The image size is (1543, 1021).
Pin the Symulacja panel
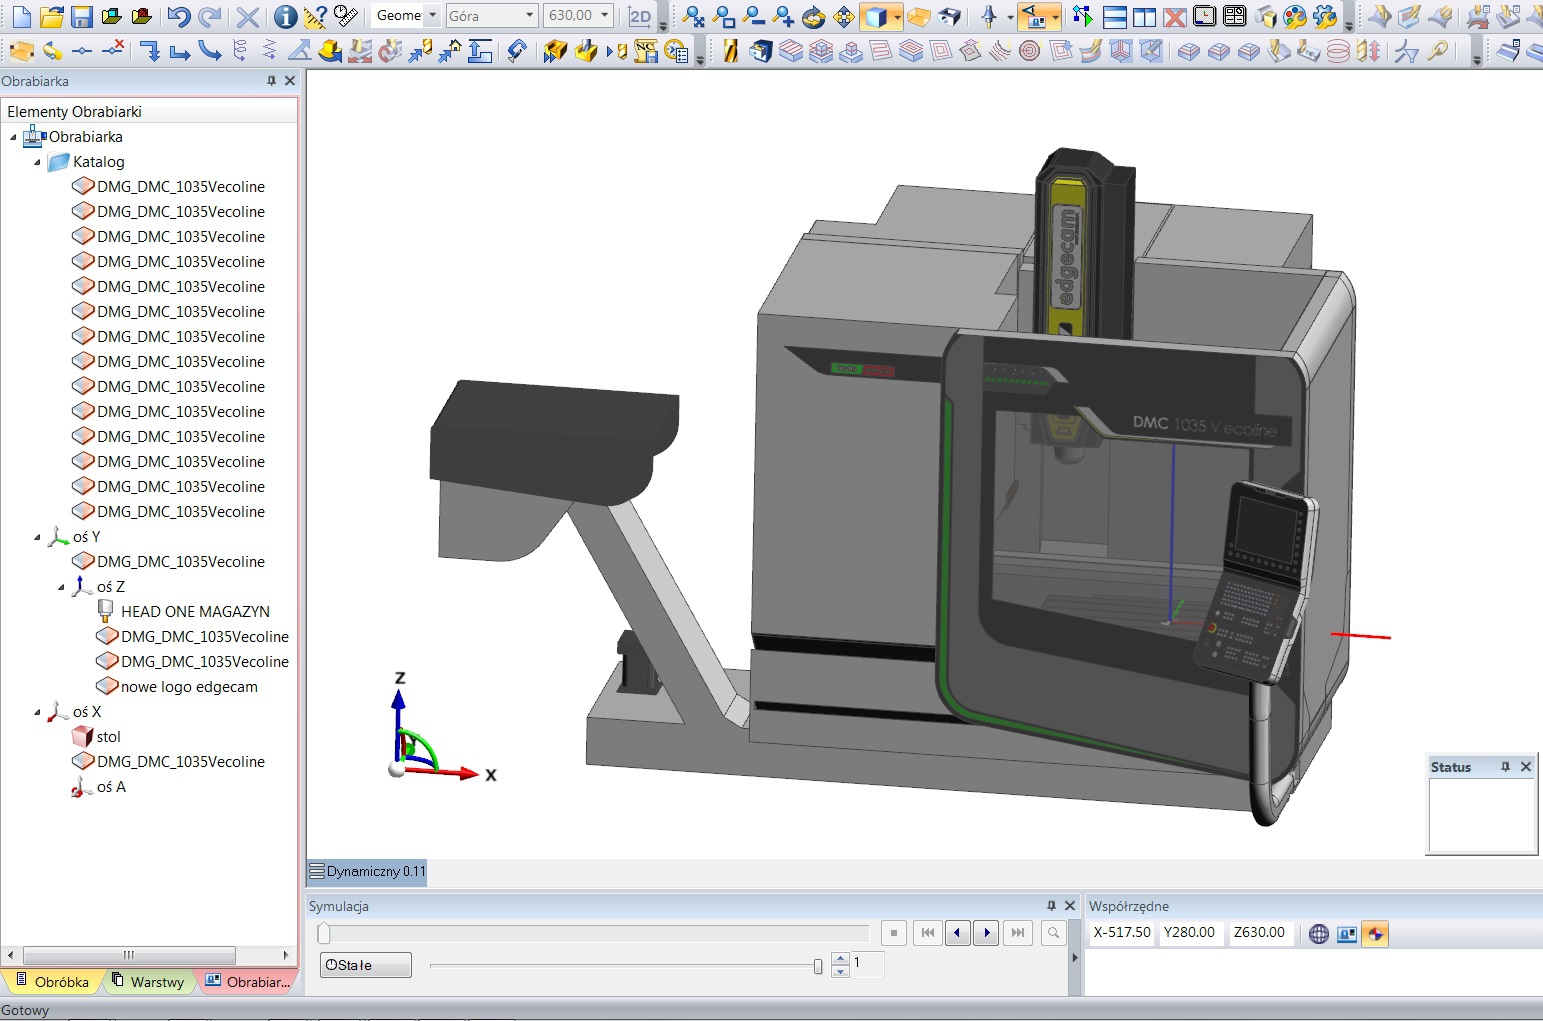tap(1051, 906)
